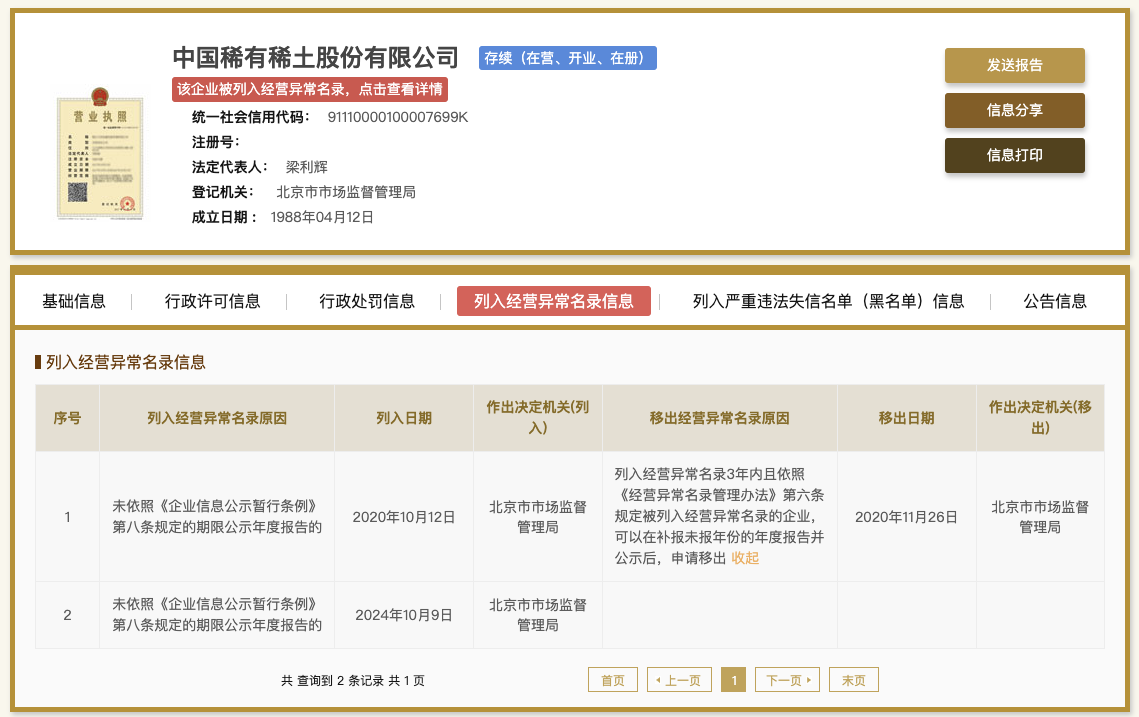Open the 列入严重违法失信名单（黑名单）信息 tab
Screen dimensions: 1139x717
pyautogui.click(x=828, y=301)
